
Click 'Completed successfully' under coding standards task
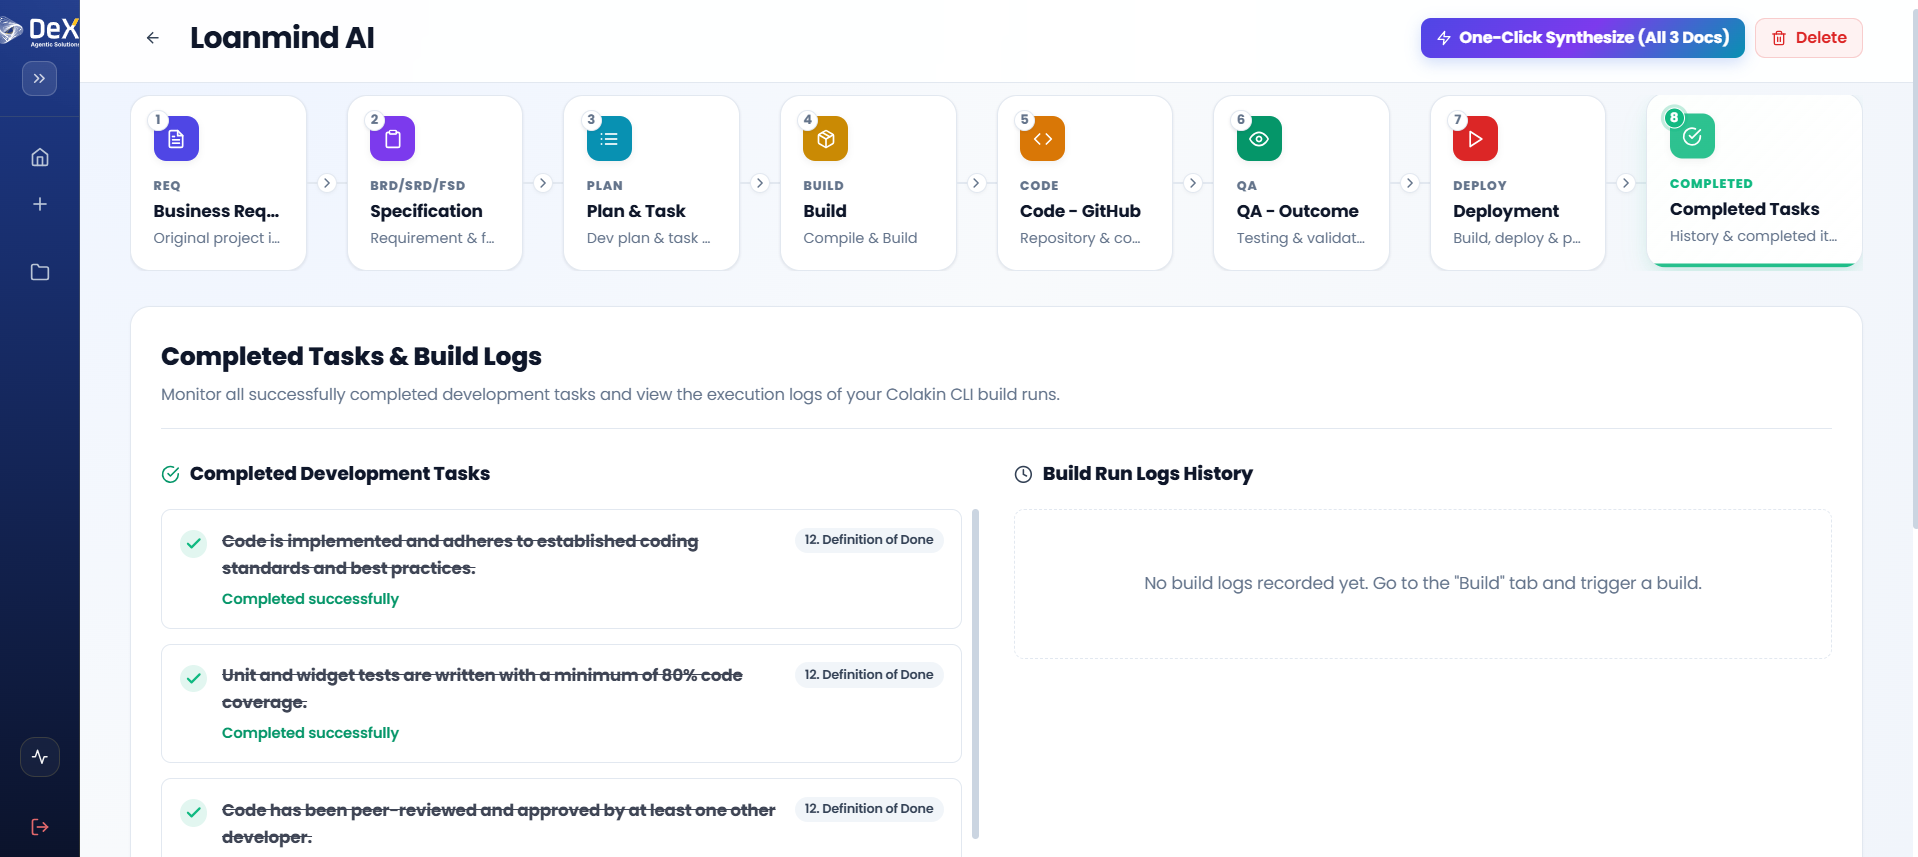click(310, 599)
